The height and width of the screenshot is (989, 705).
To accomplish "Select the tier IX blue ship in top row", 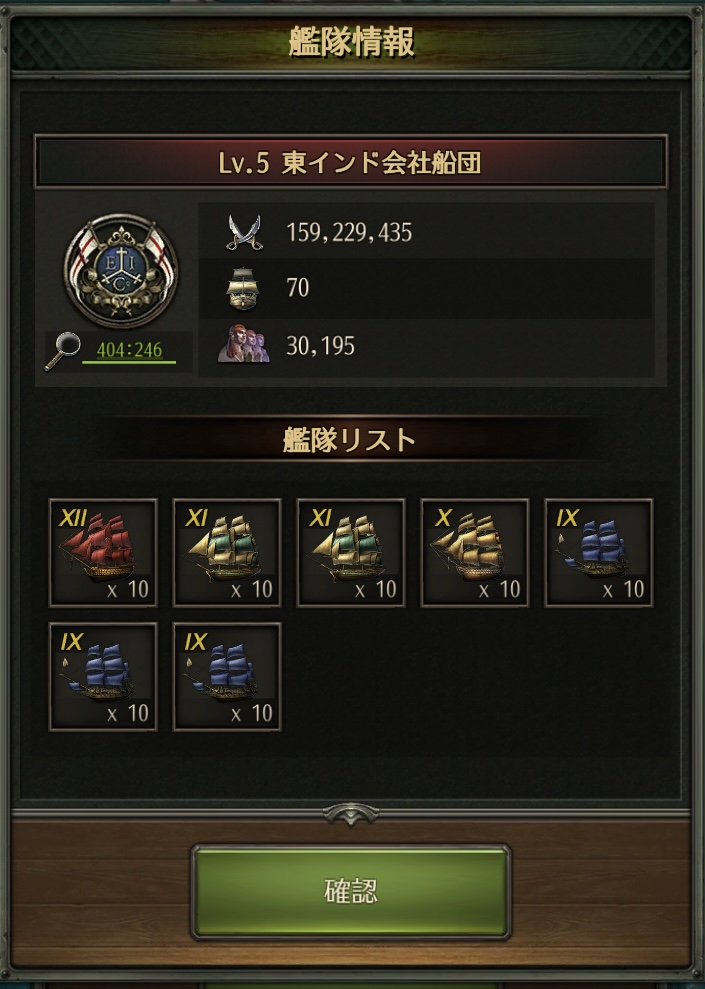I will 598,553.
